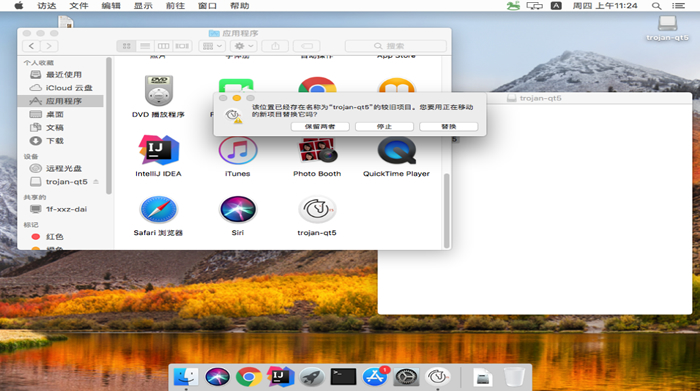This screenshot has width=700, height=391.
Task: Select QuickTime Player app icon
Action: [396, 151]
